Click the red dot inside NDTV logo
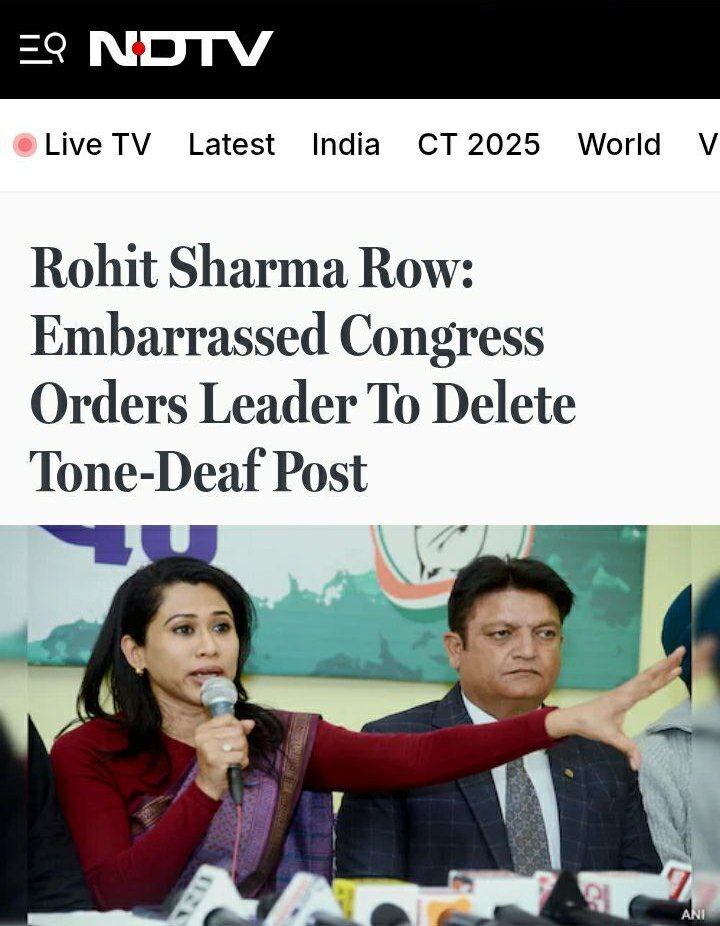Image resolution: width=720 pixels, height=926 pixels. (139, 48)
